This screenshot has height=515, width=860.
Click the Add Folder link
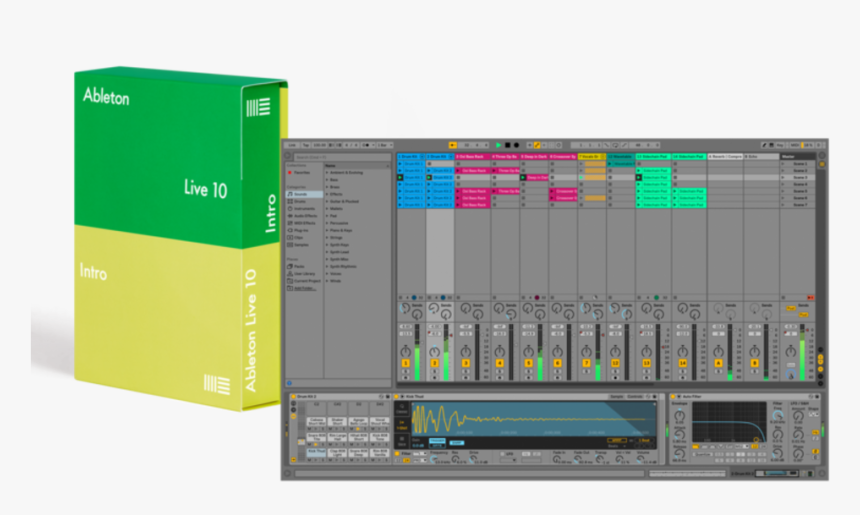point(305,288)
